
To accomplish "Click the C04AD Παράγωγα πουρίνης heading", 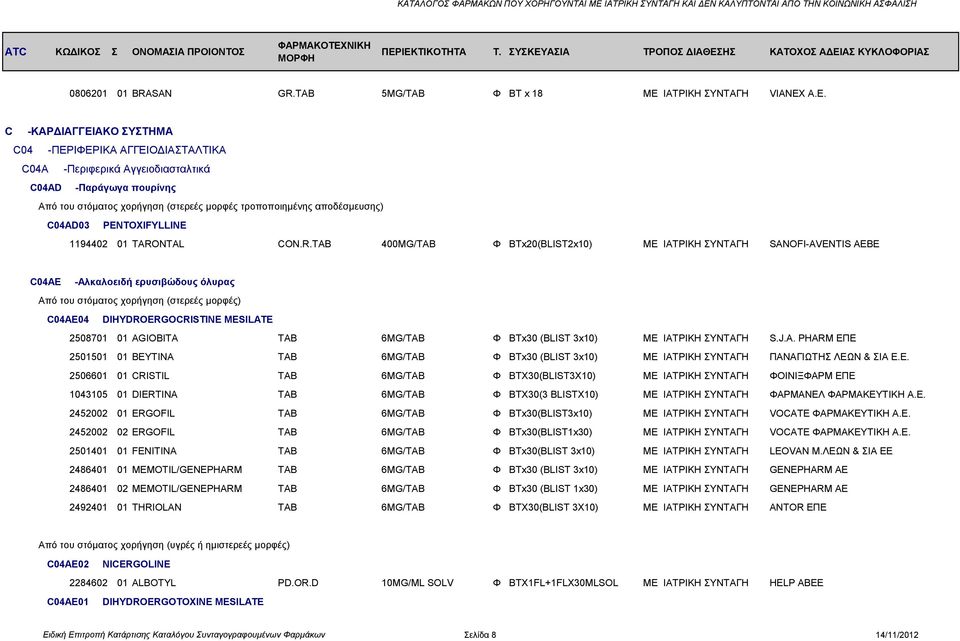I will (x=103, y=188).
